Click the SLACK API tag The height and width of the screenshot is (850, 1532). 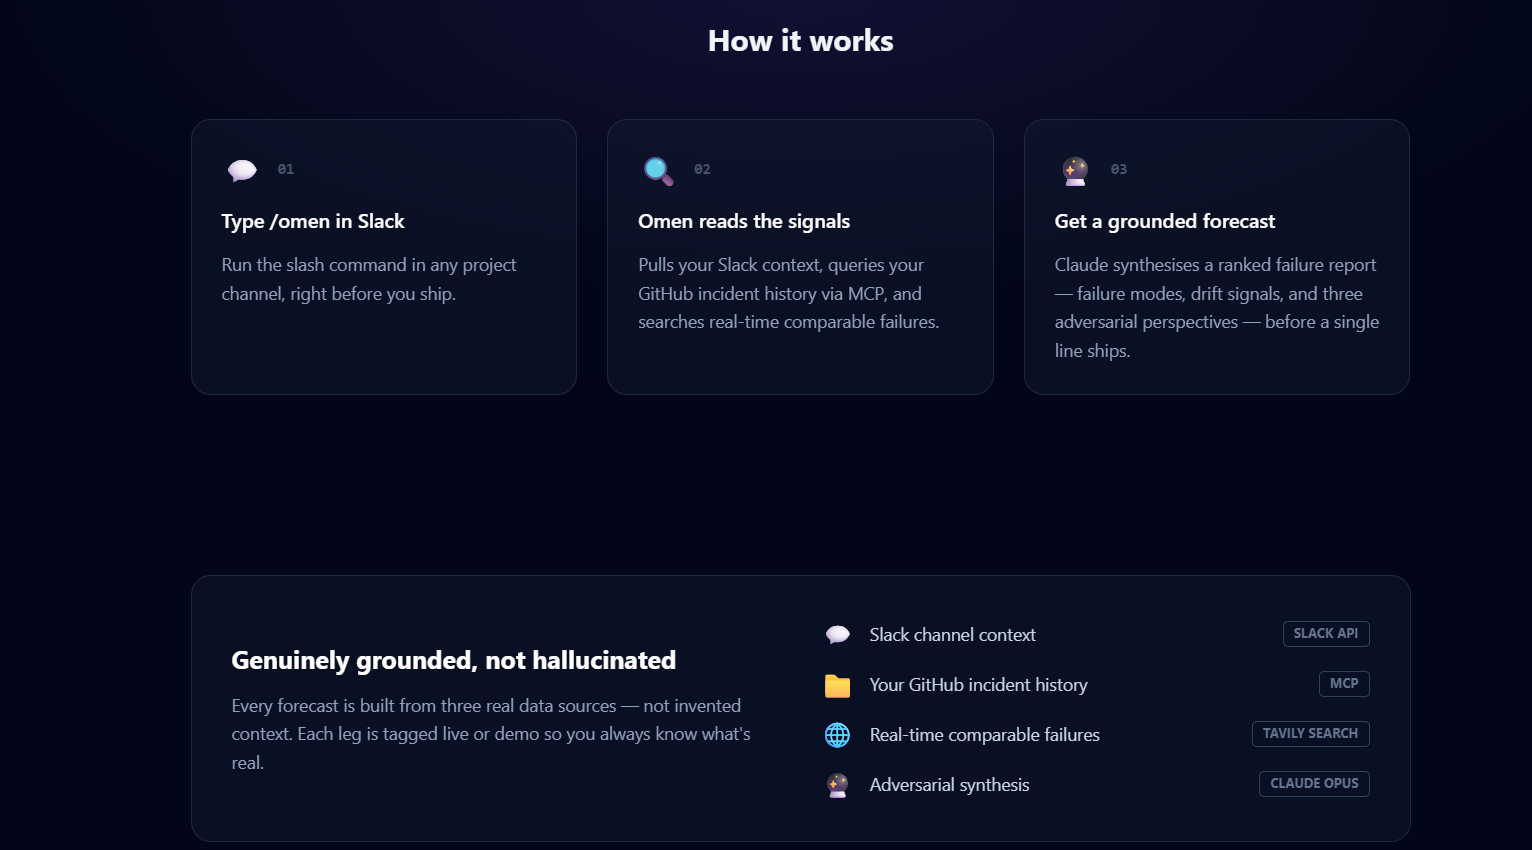click(x=1326, y=634)
